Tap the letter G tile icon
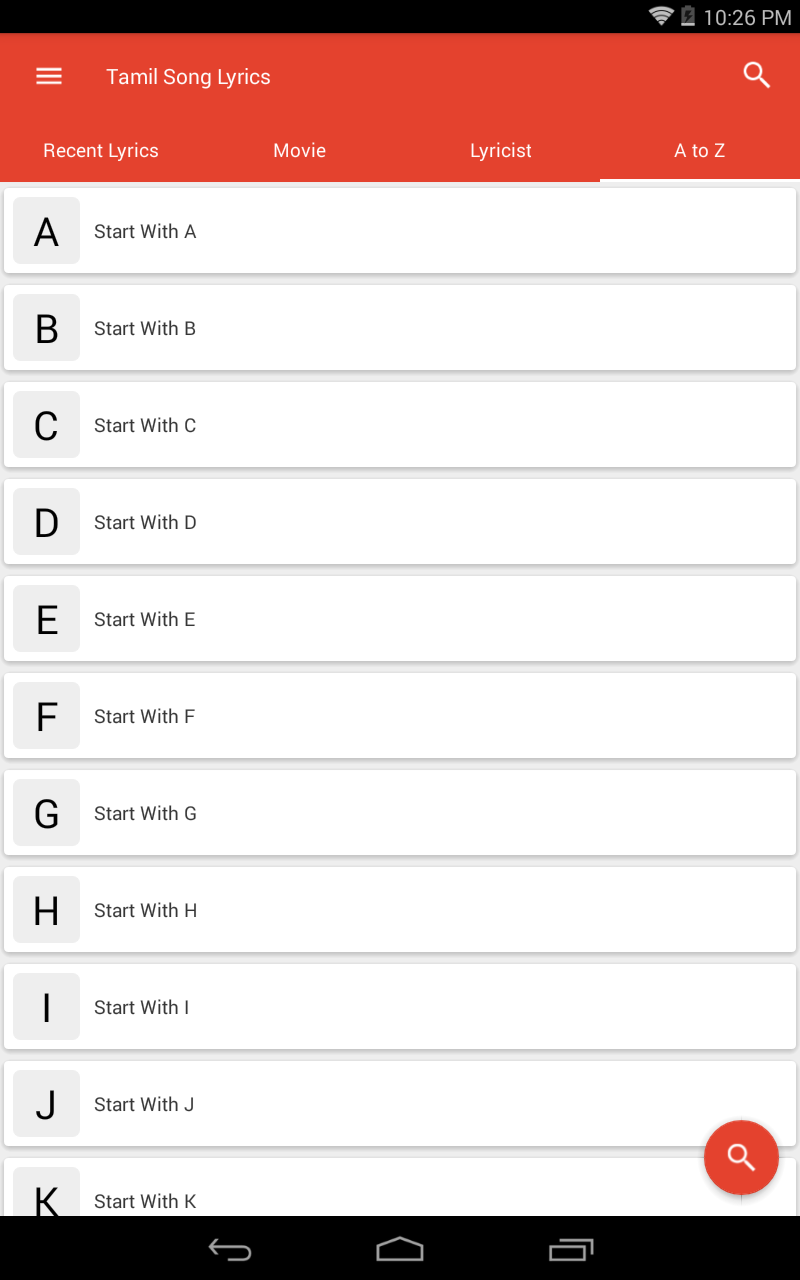Screen dimensions: 800x1280 coord(46,814)
